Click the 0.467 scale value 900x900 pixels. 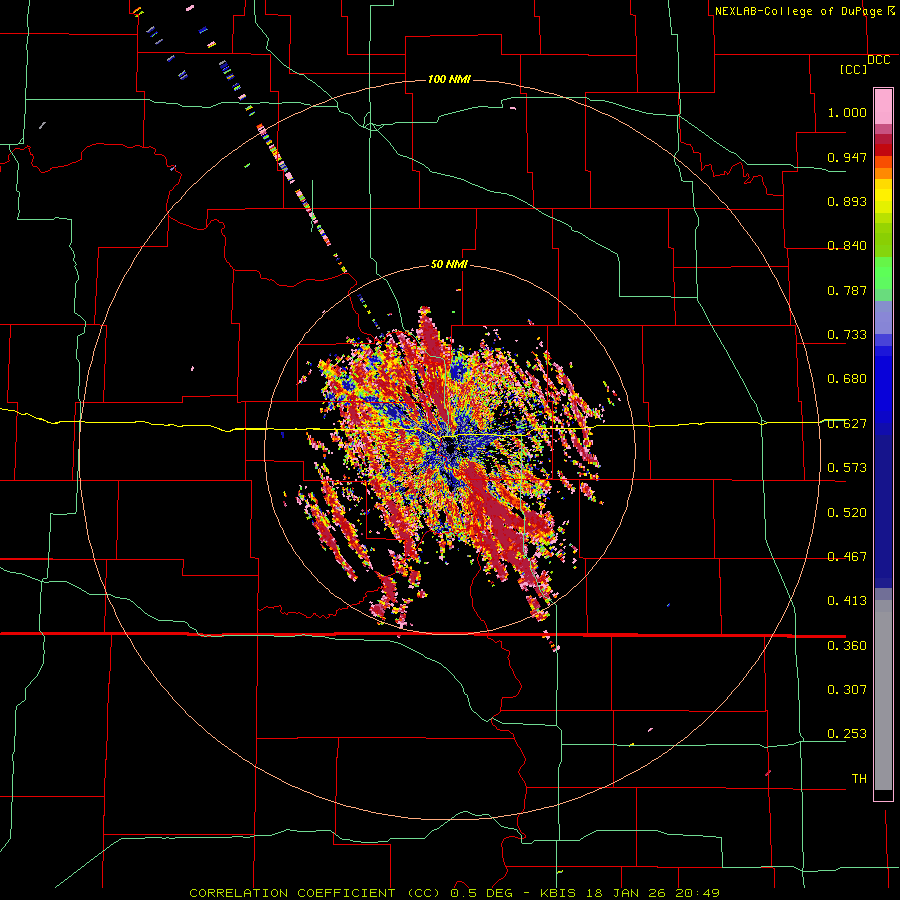click(847, 557)
